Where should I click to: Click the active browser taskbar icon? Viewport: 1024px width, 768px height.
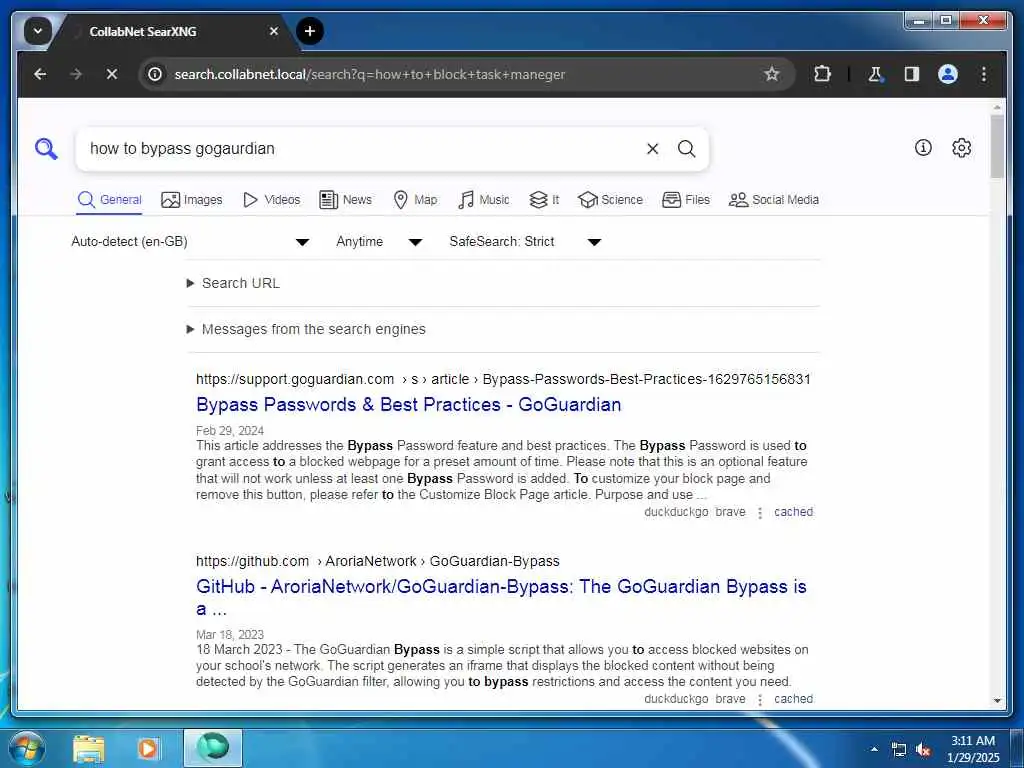pos(213,748)
